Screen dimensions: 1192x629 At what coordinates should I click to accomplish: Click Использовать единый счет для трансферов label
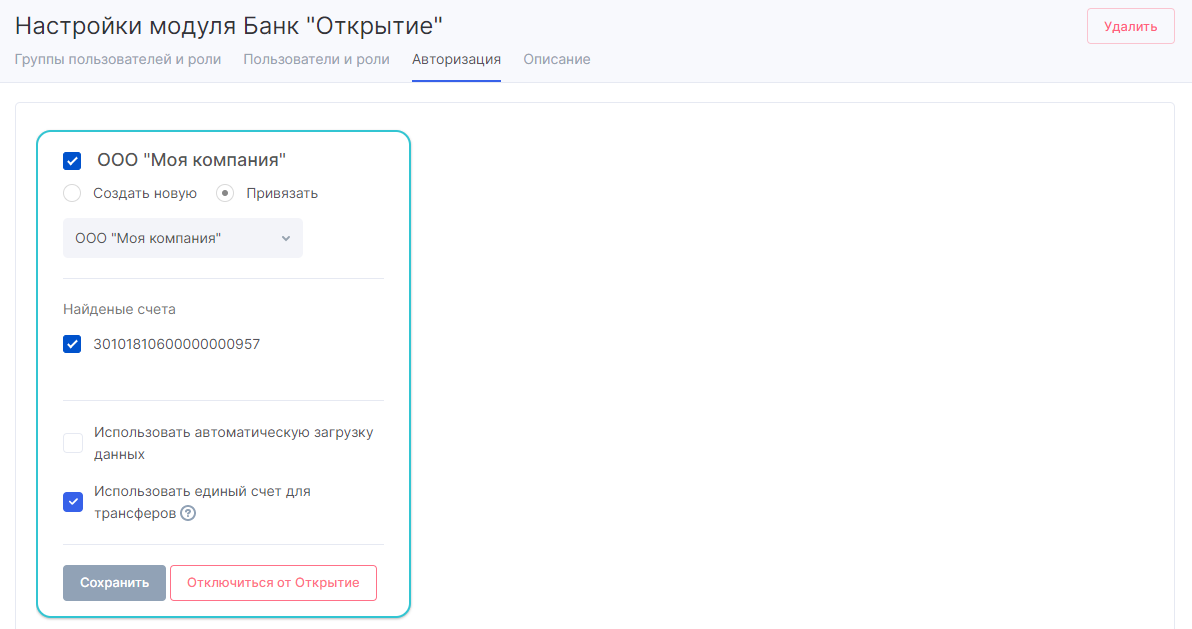202,502
